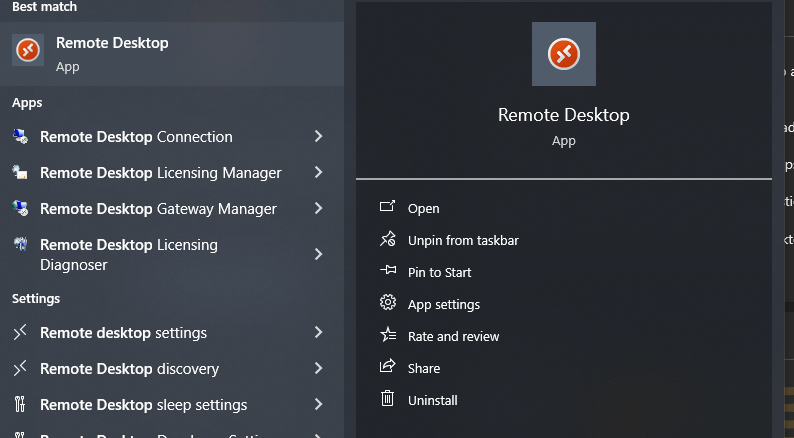Expand Remote Desktop sleep settings chevron
The height and width of the screenshot is (438, 794).
click(x=318, y=405)
